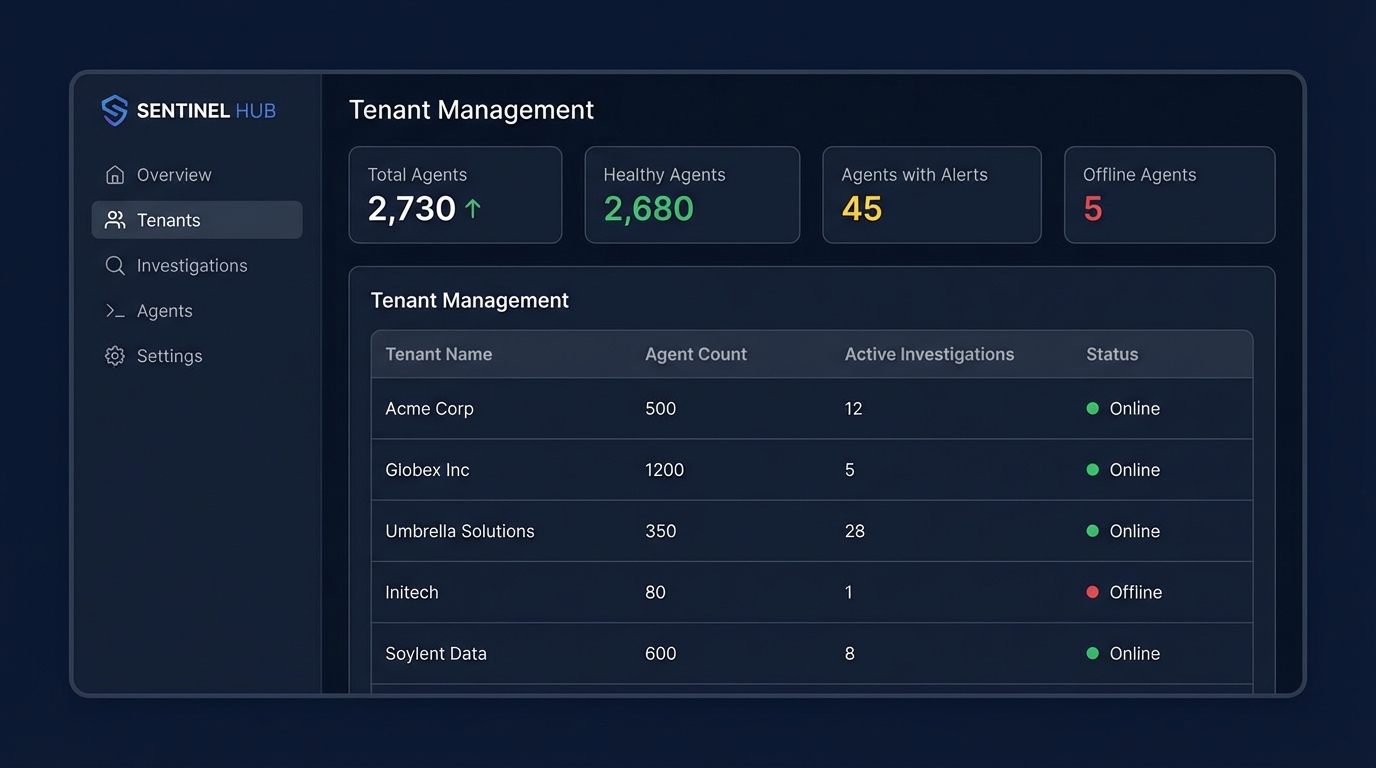Sort by the Agent Count column header
The width and height of the screenshot is (1376, 768).
[x=695, y=354]
